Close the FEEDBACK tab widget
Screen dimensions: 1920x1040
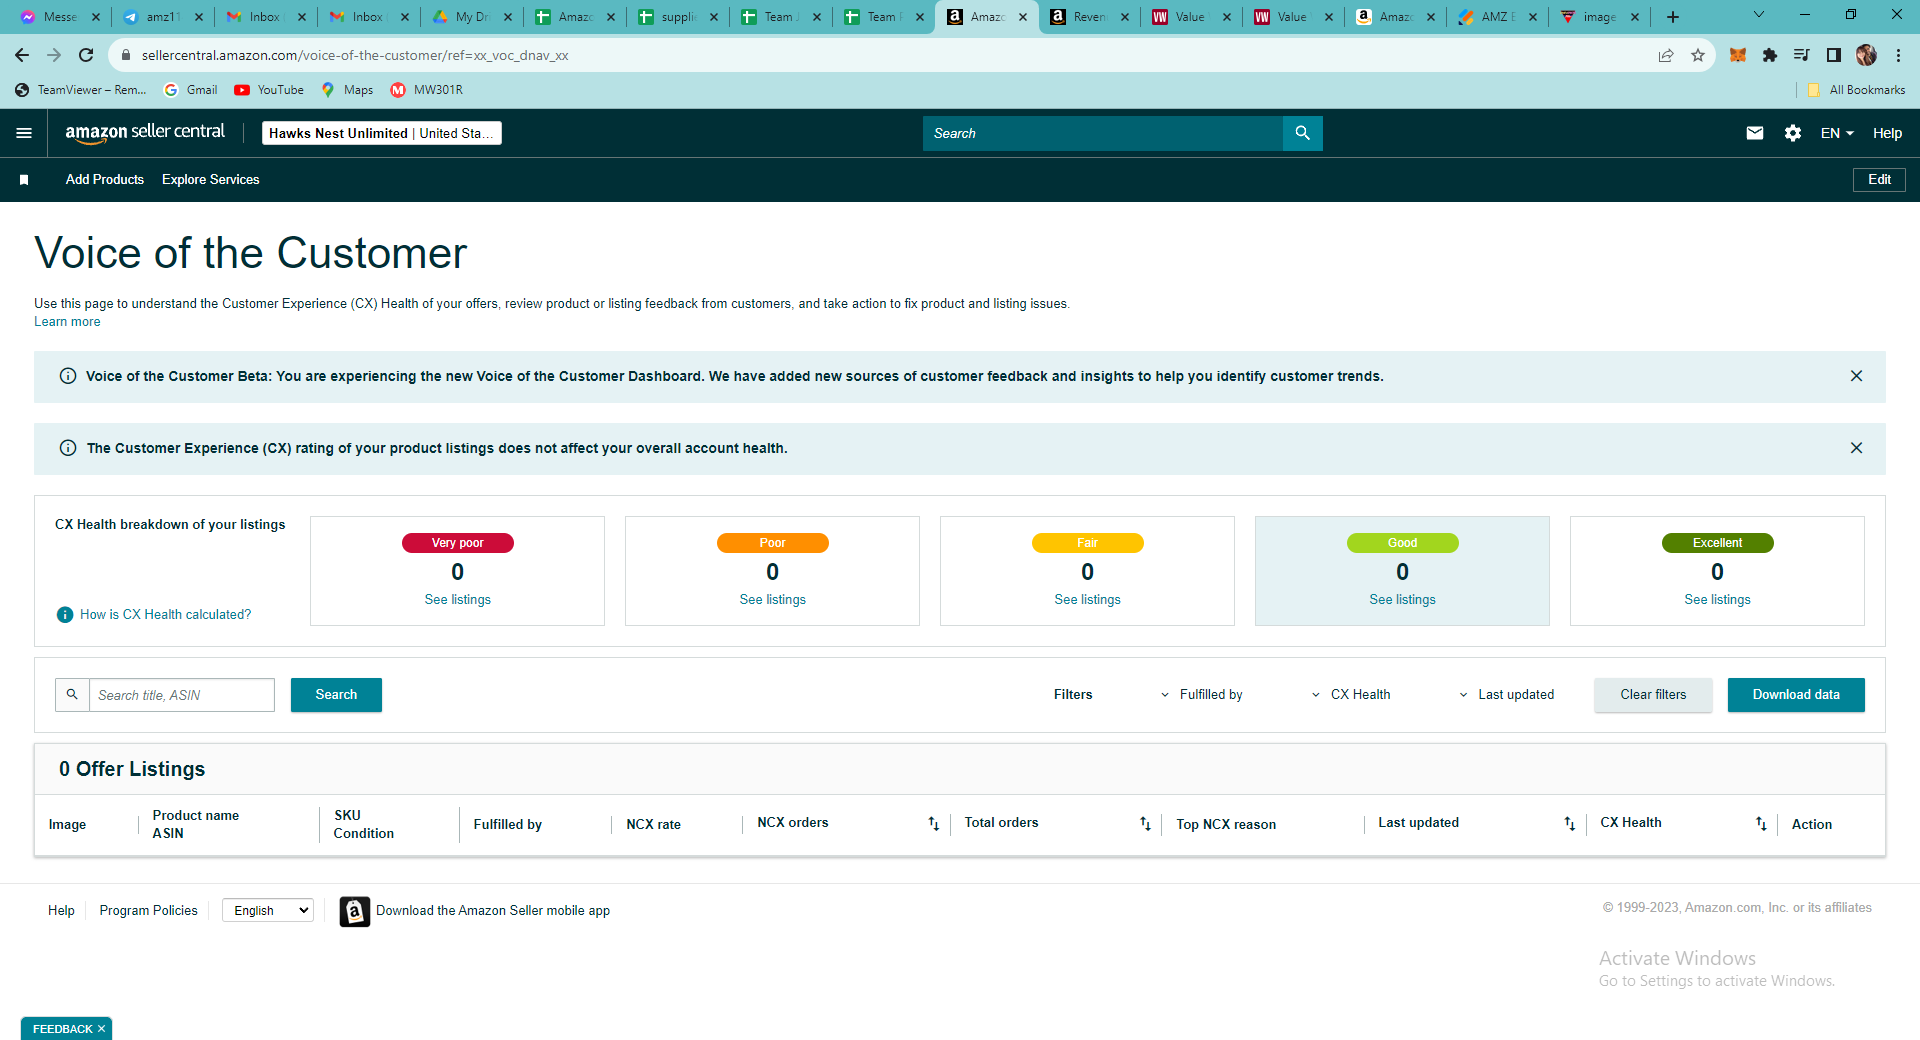point(101,1029)
